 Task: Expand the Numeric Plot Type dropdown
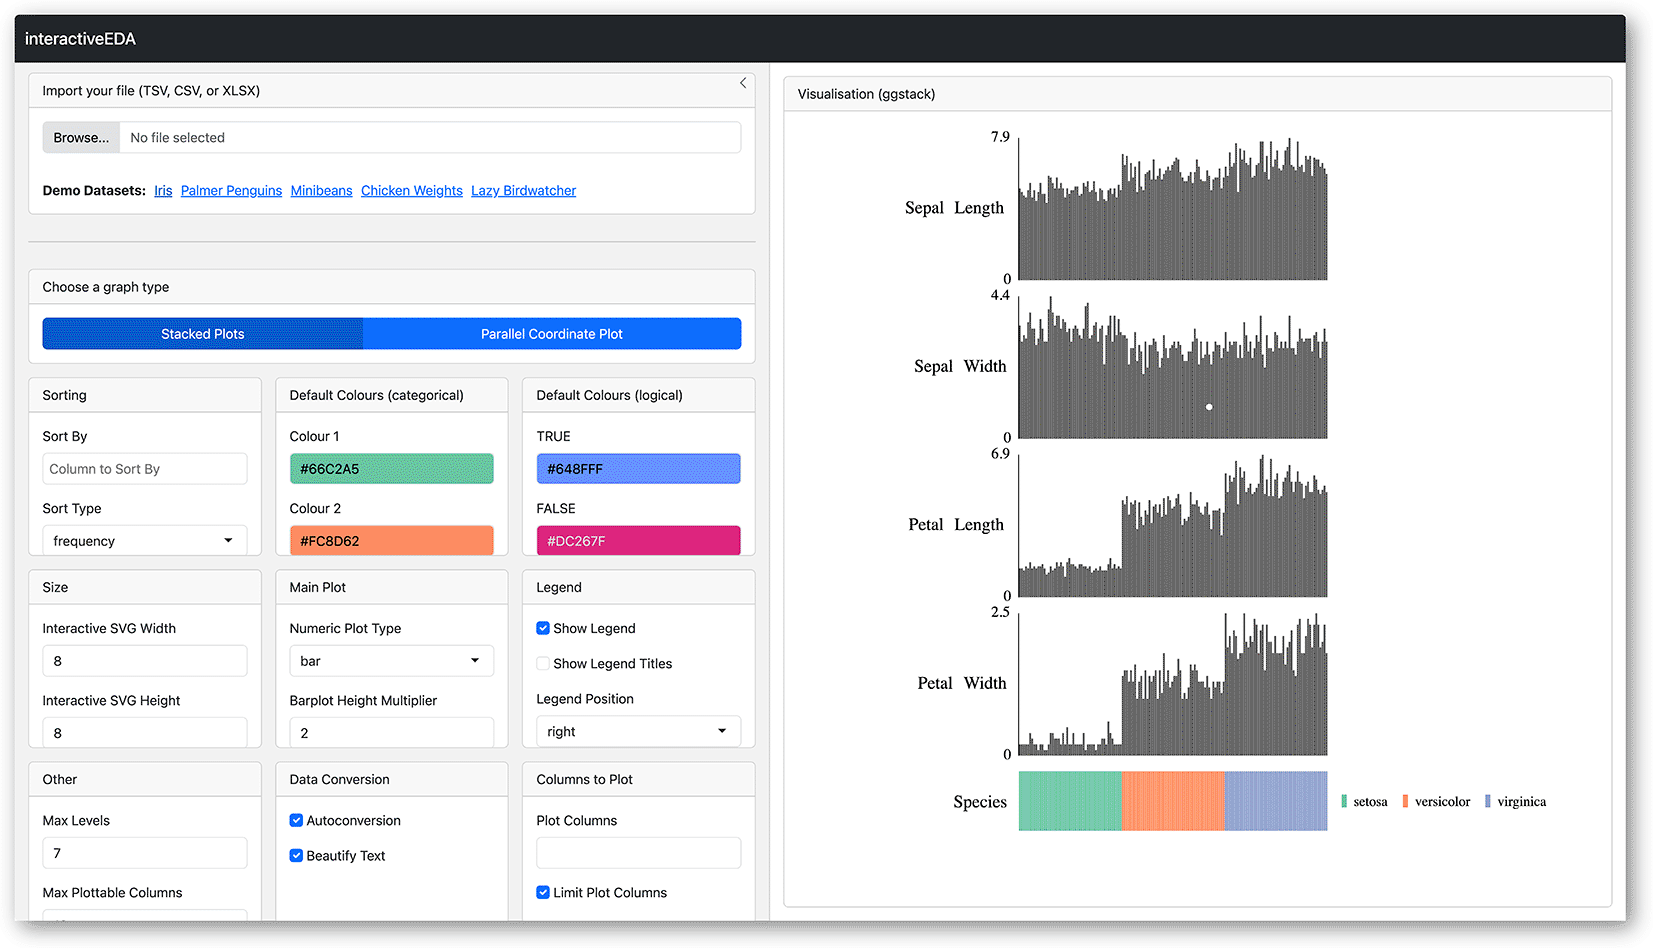391,661
